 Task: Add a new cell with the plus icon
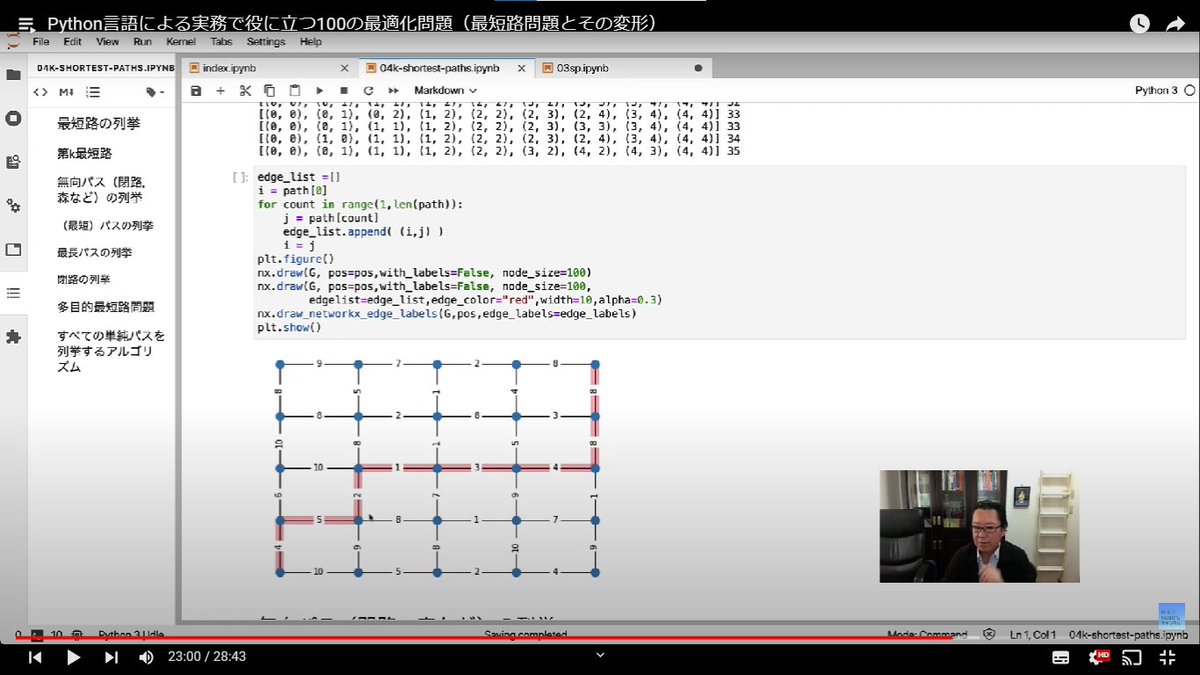tap(220, 90)
